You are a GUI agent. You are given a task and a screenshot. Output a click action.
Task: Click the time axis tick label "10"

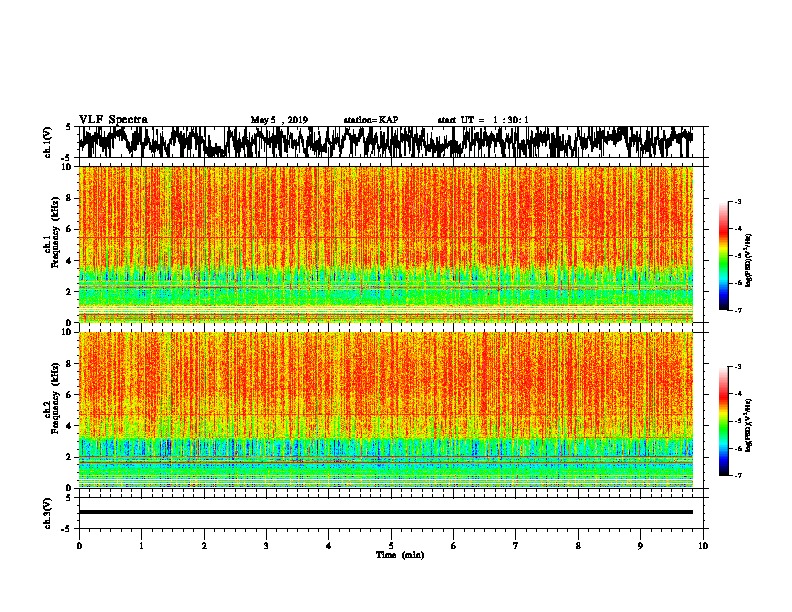click(703, 546)
